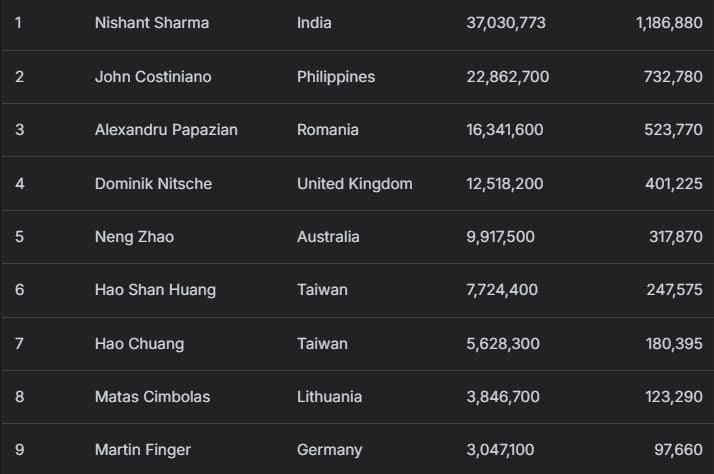Image resolution: width=714 pixels, height=474 pixels.
Task: Click the Romania country entry
Action: [x=327, y=130]
